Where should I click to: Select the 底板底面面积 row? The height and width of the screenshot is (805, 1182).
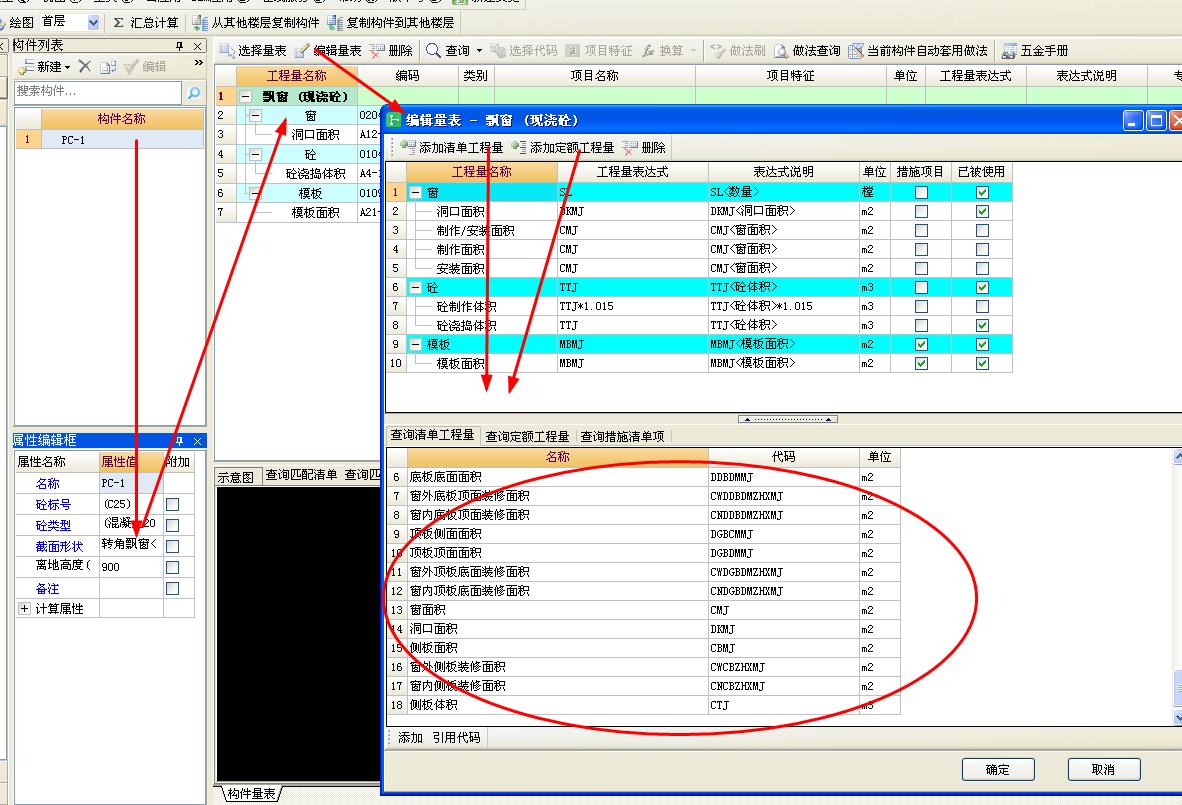(643, 477)
